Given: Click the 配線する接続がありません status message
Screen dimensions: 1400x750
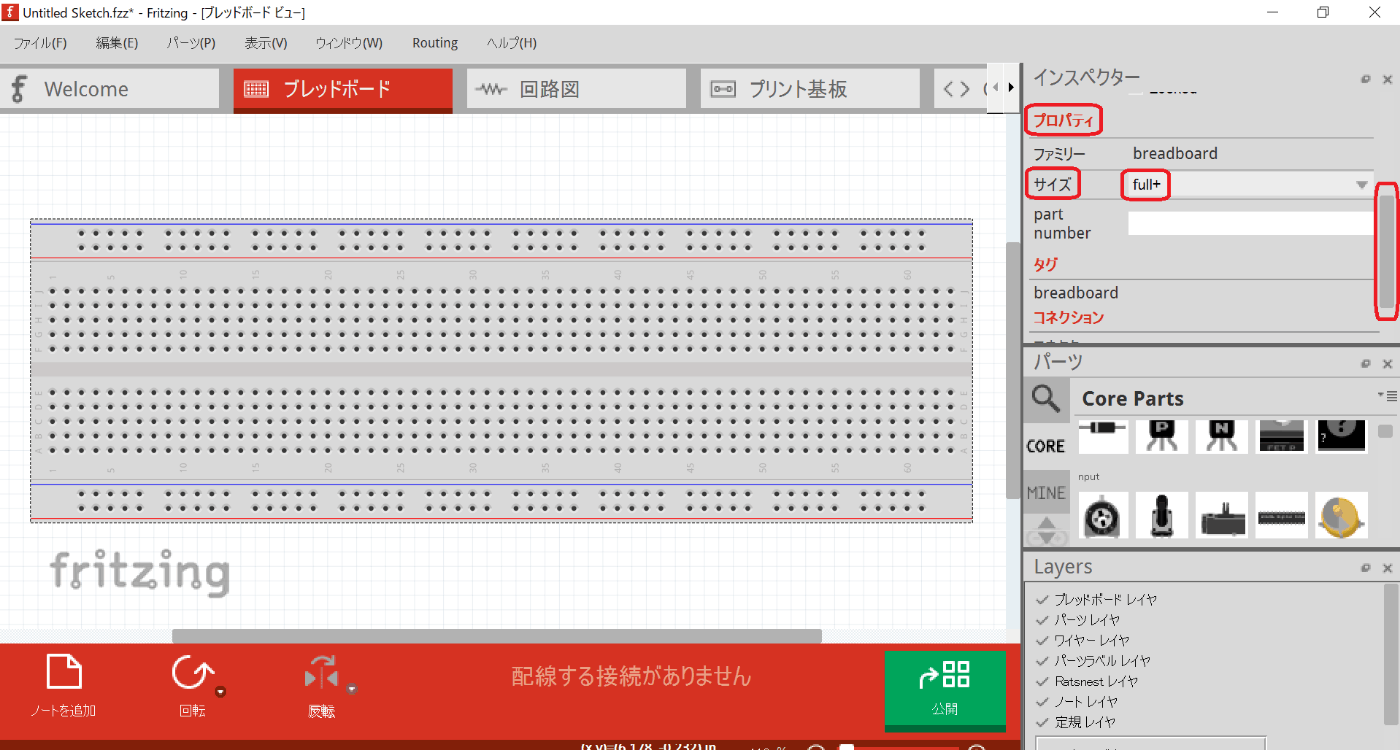Looking at the screenshot, I should pos(631,677).
